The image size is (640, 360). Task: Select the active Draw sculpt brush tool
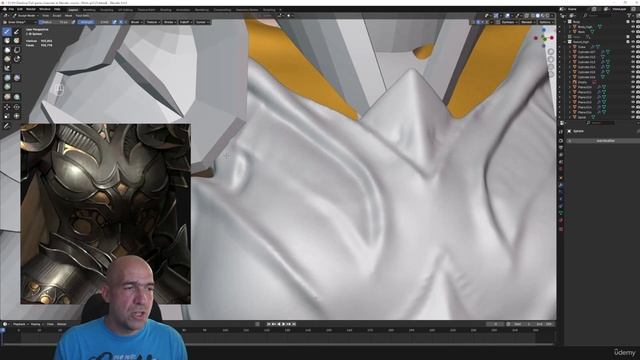[7, 31]
